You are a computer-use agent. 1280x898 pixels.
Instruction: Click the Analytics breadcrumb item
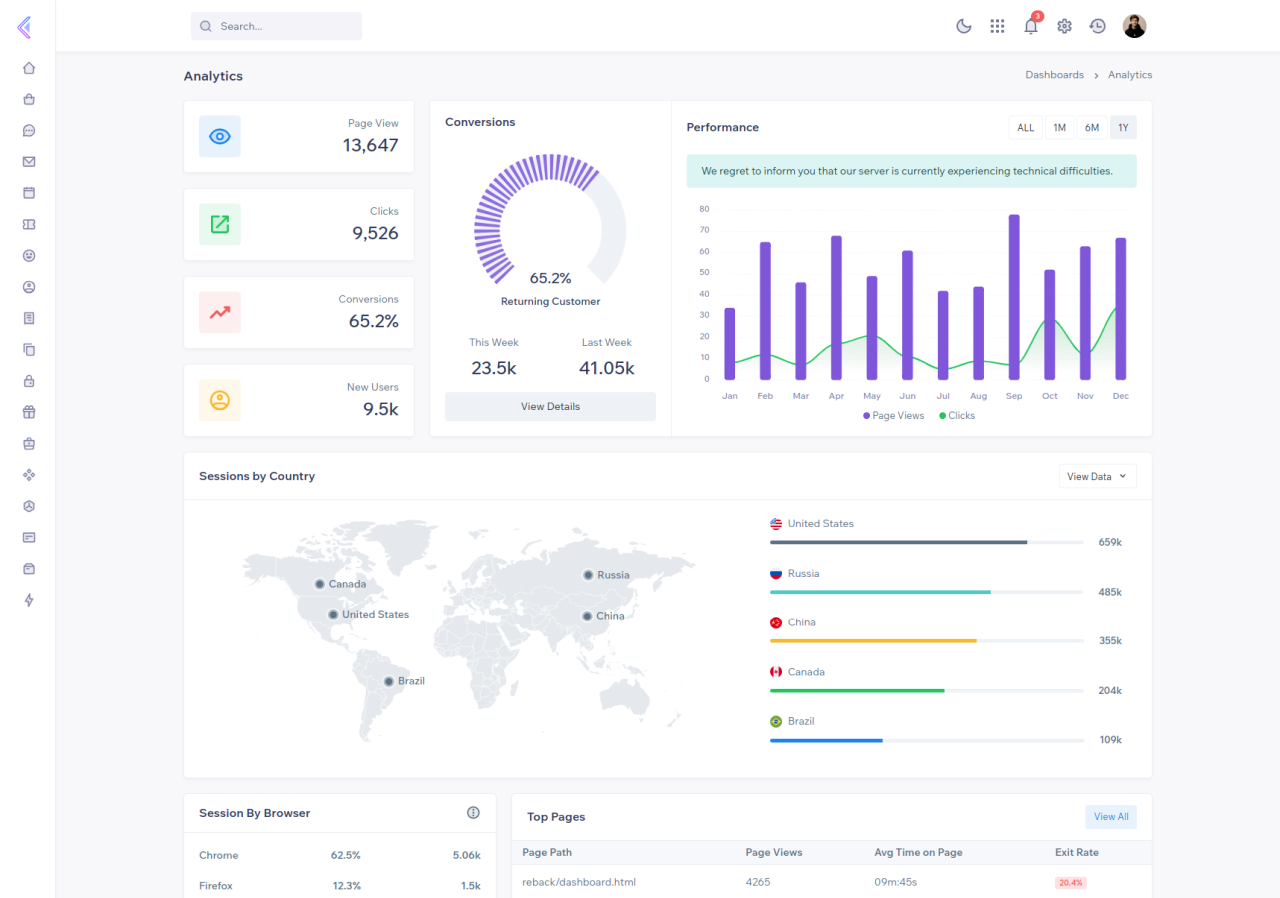coord(1130,75)
